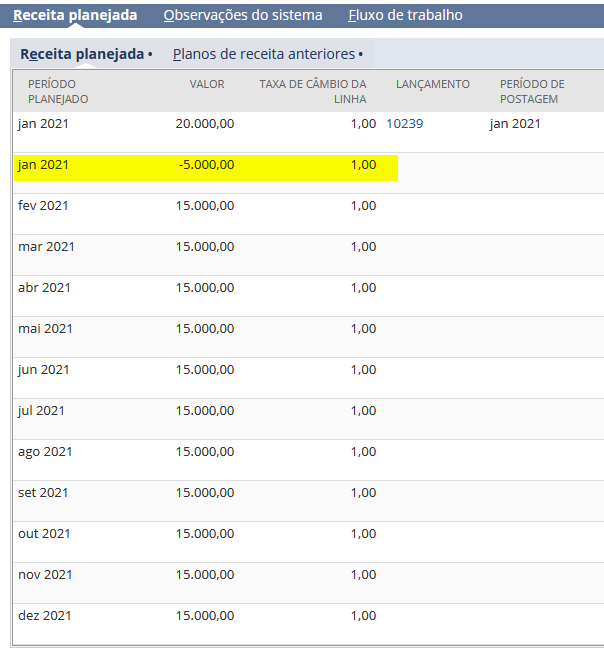Select the 20.000,00 value cell
Viewport: 604px width, 656px height.
(205, 124)
